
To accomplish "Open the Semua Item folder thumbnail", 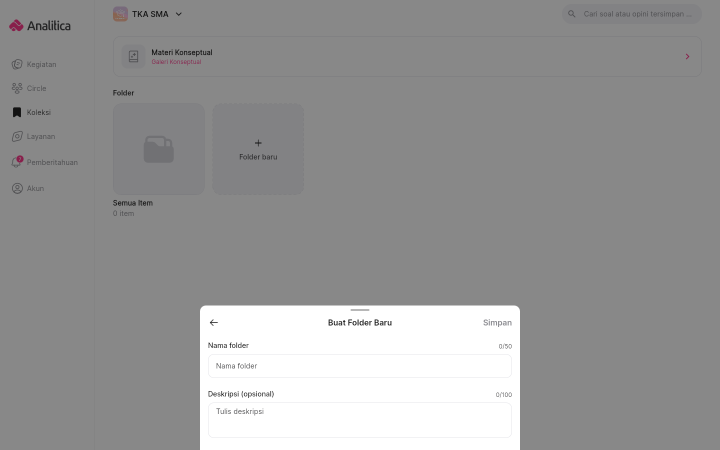I will pos(159,149).
